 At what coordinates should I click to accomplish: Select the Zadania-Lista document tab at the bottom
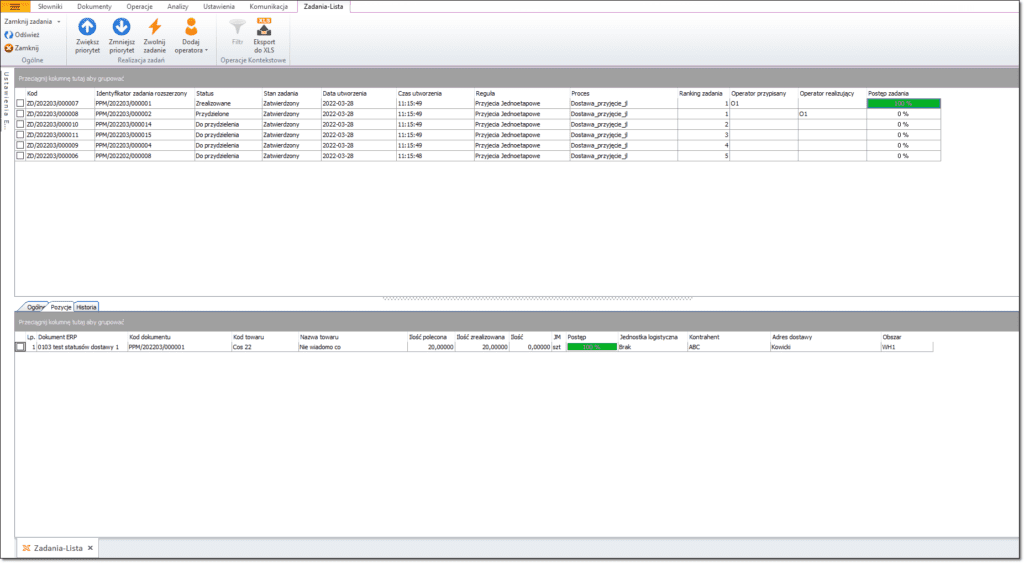click(x=58, y=548)
